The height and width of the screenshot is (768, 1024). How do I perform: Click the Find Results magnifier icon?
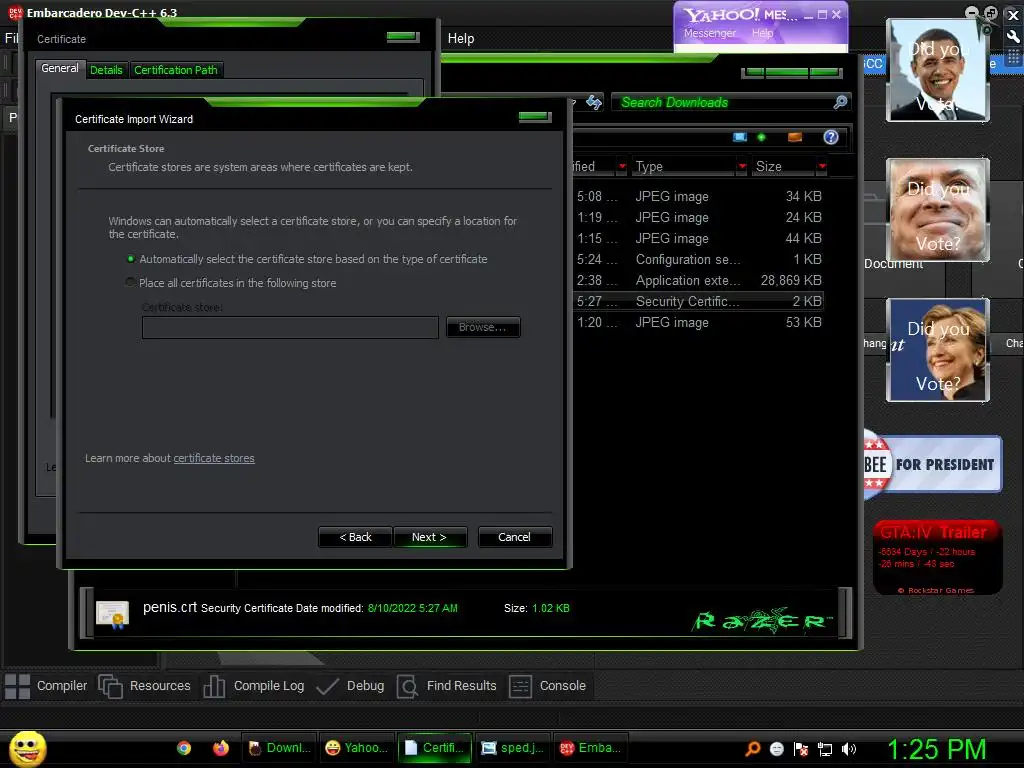click(407, 686)
